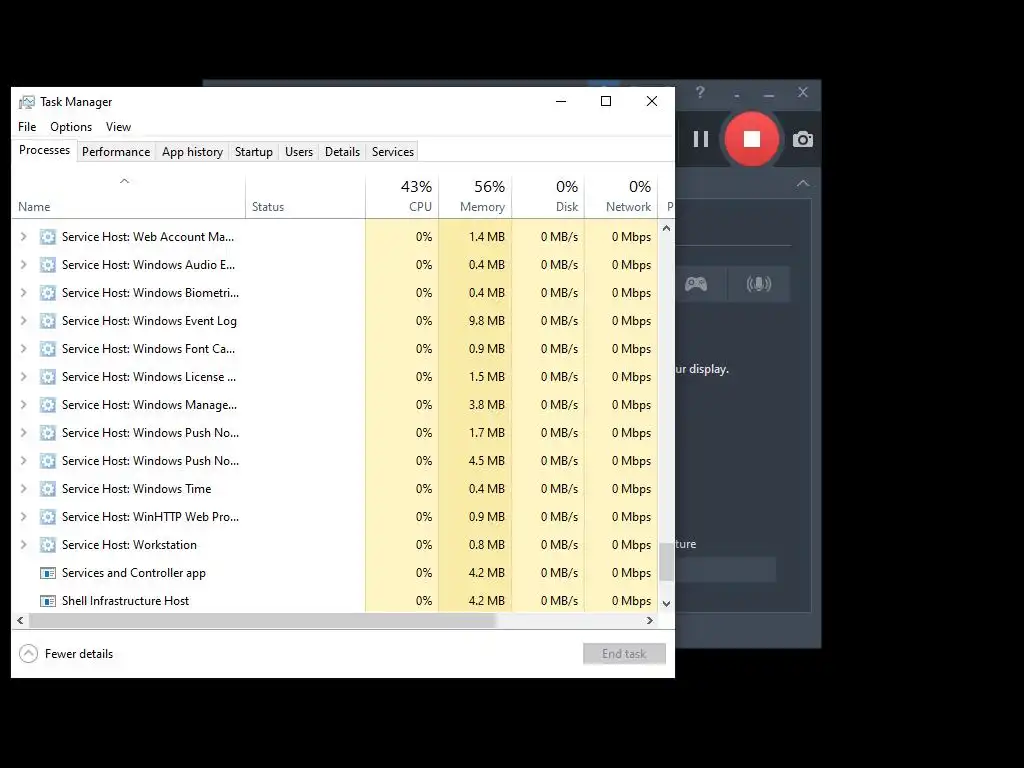Expand Service Host: Windows Event Log row
1024x768 pixels.
click(x=24, y=321)
